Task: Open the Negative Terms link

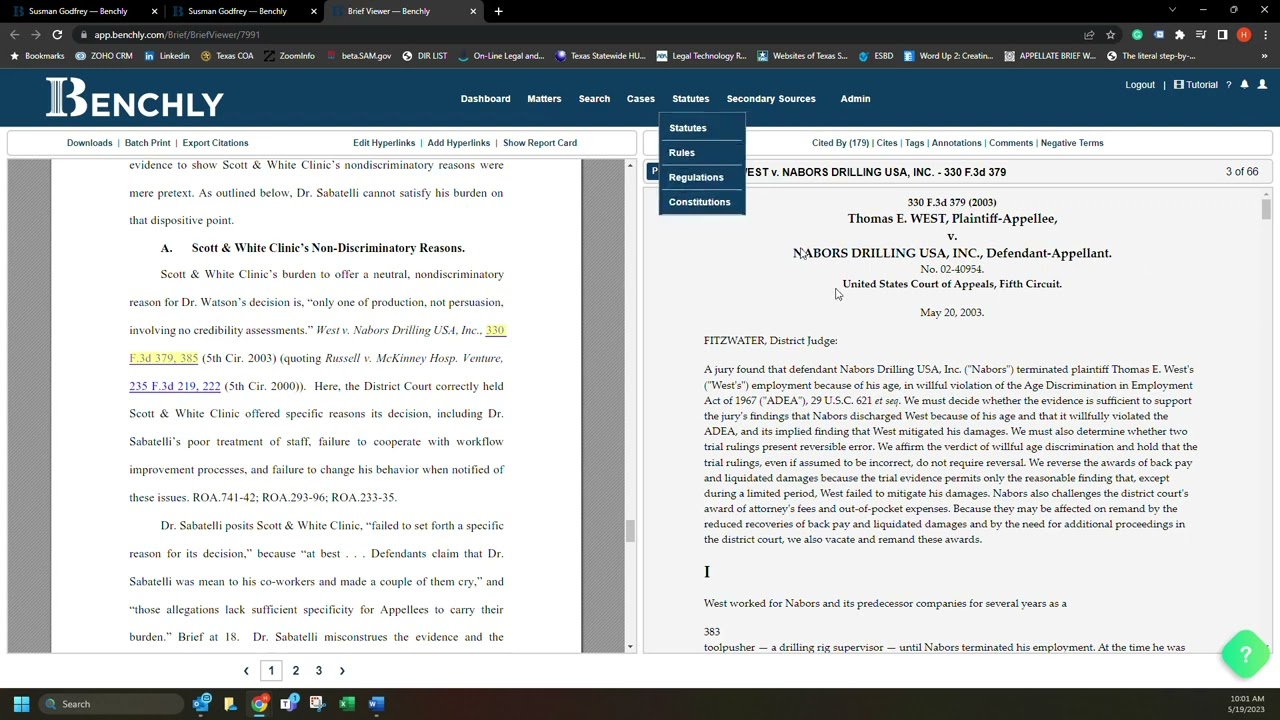Action: point(1072,143)
